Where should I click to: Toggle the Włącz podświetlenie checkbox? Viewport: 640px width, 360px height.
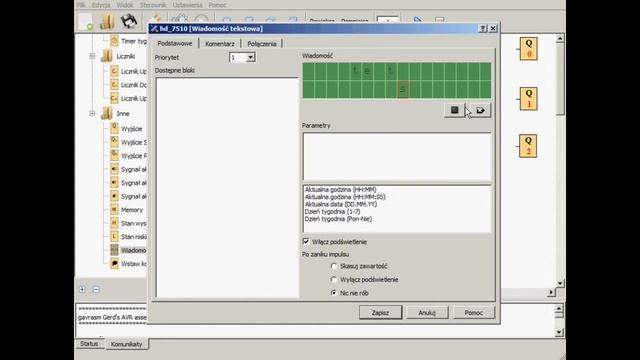(306, 242)
